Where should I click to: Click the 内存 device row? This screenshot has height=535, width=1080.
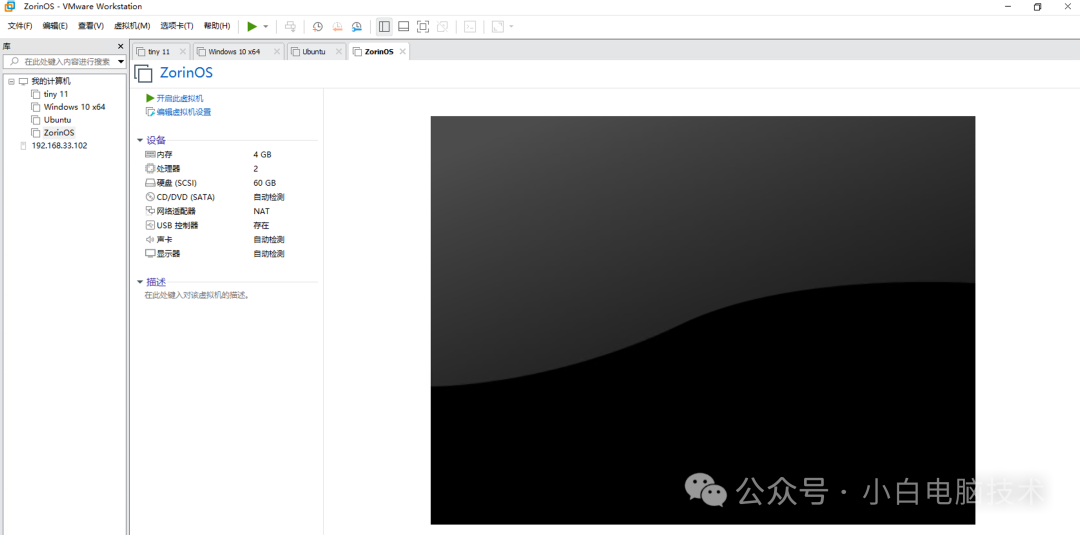pos(231,154)
